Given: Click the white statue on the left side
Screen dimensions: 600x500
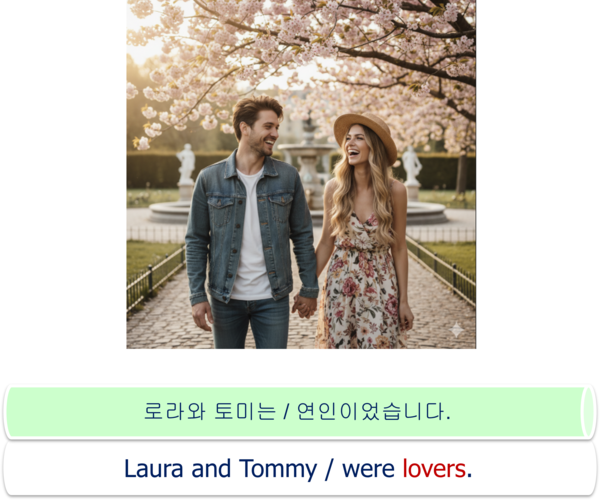Looking at the screenshot, I should [x=186, y=171].
